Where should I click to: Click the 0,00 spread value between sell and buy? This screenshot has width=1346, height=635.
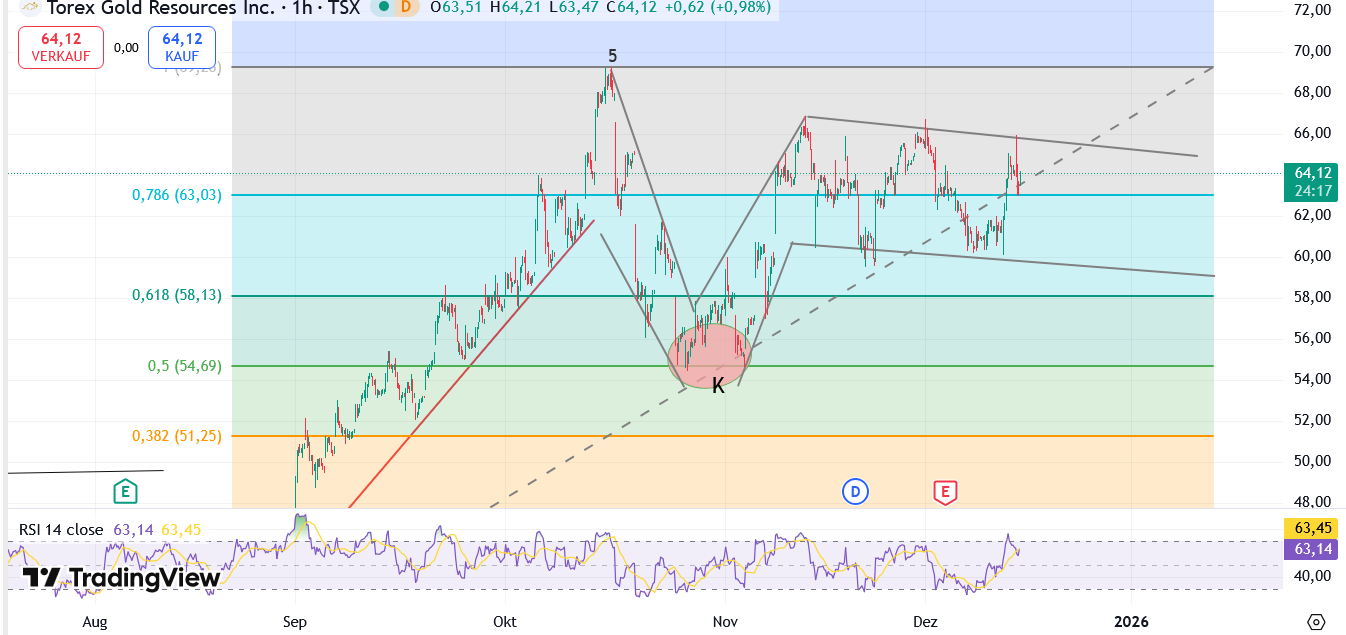click(126, 47)
